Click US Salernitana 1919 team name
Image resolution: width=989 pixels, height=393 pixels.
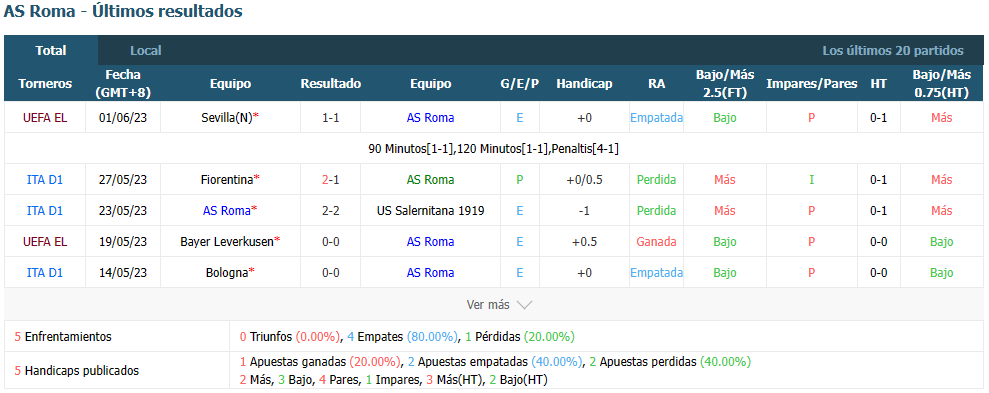(x=431, y=211)
